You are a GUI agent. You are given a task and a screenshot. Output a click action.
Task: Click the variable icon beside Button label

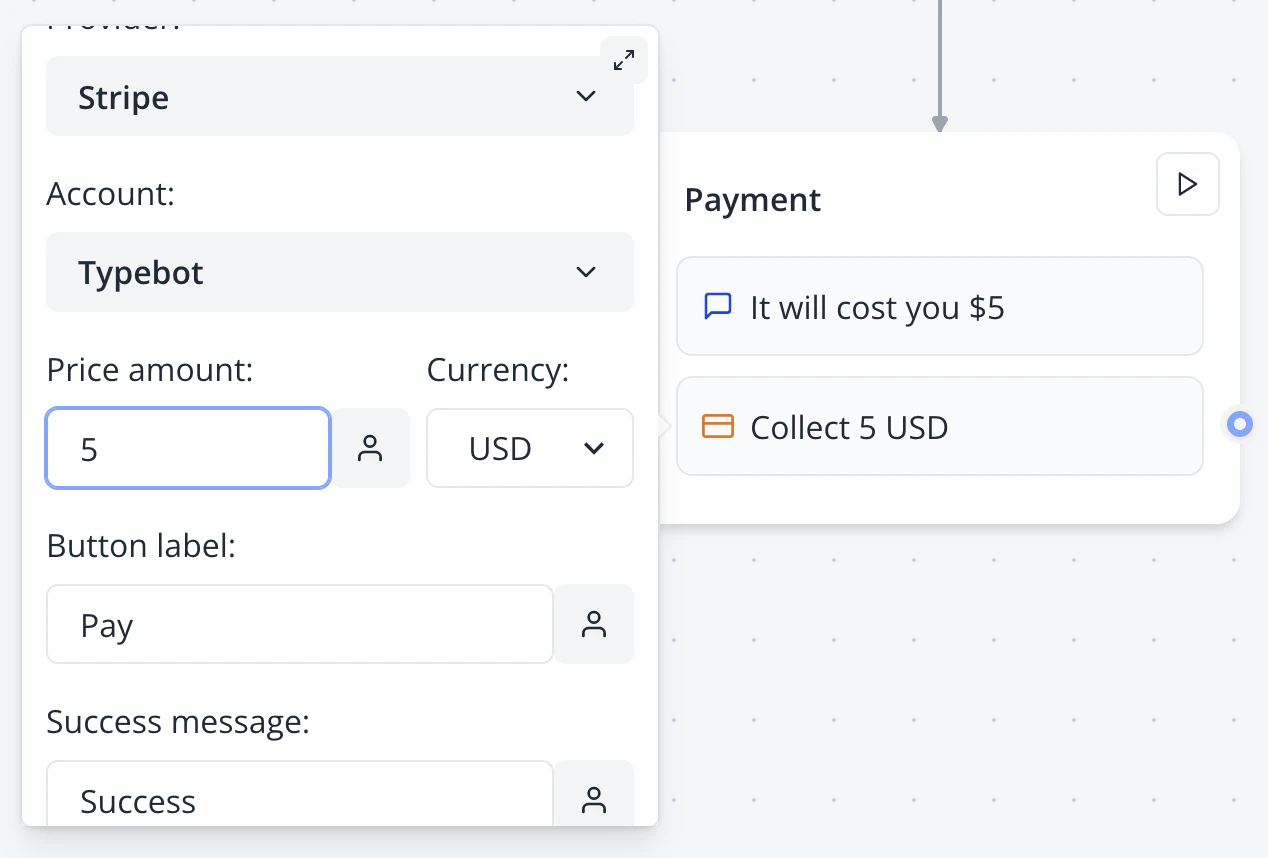point(595,624)
